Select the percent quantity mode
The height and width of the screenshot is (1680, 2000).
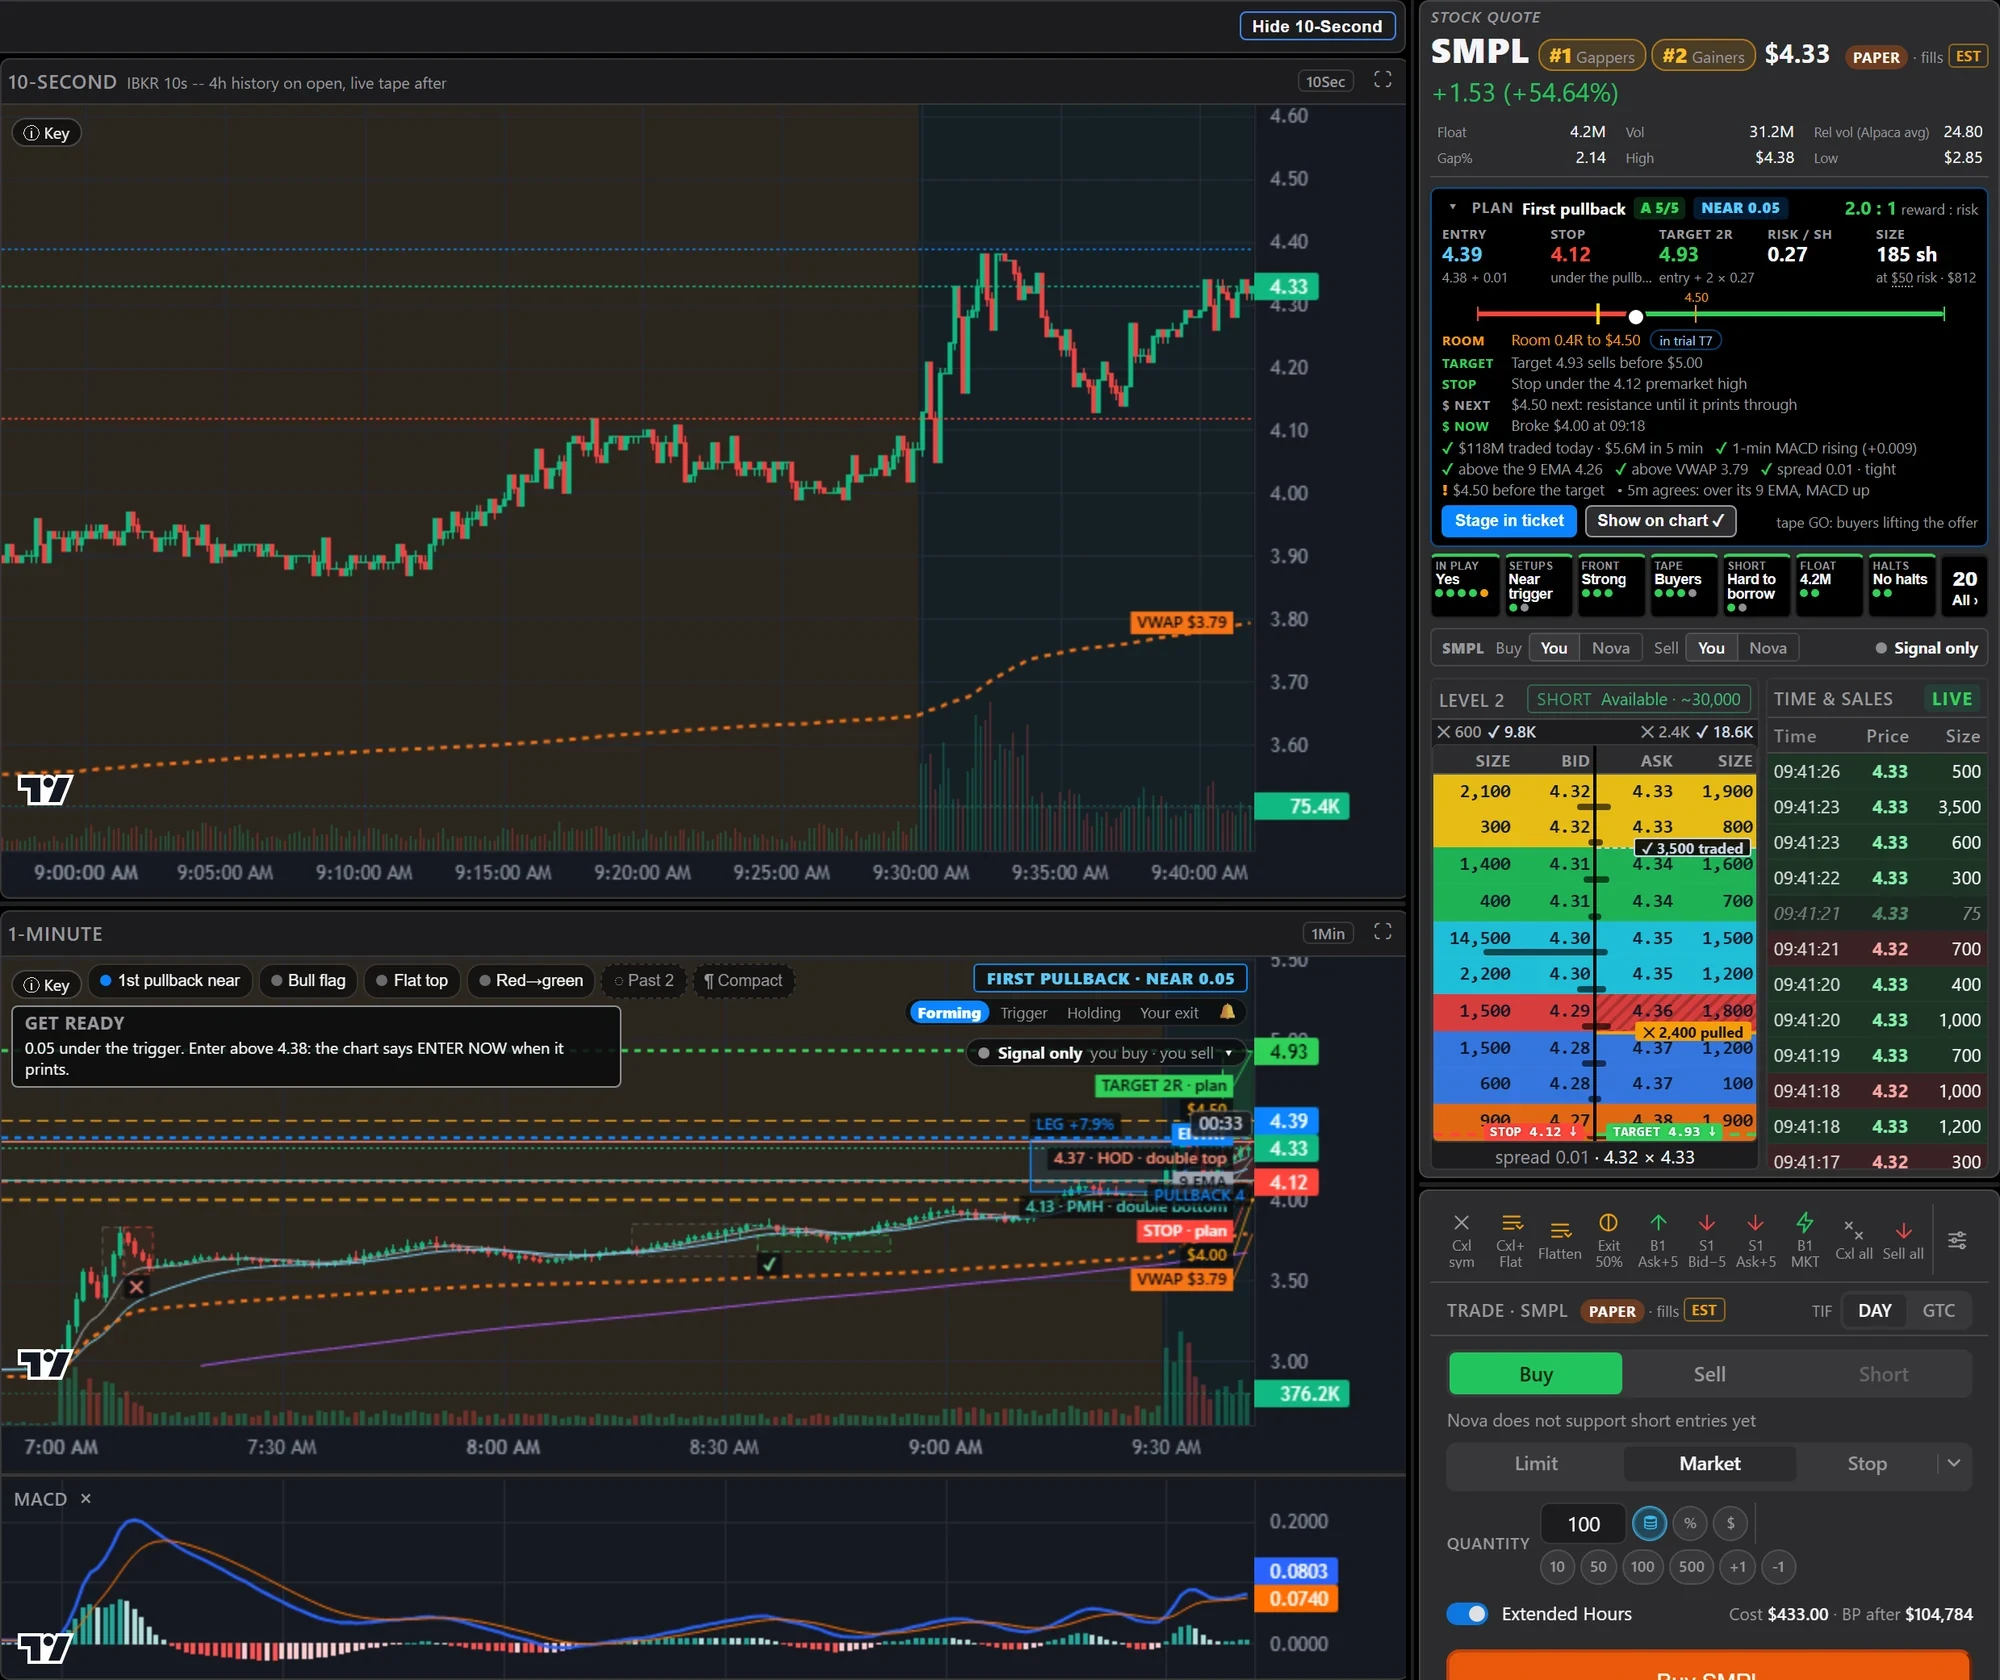[x=1690, y=1523]
